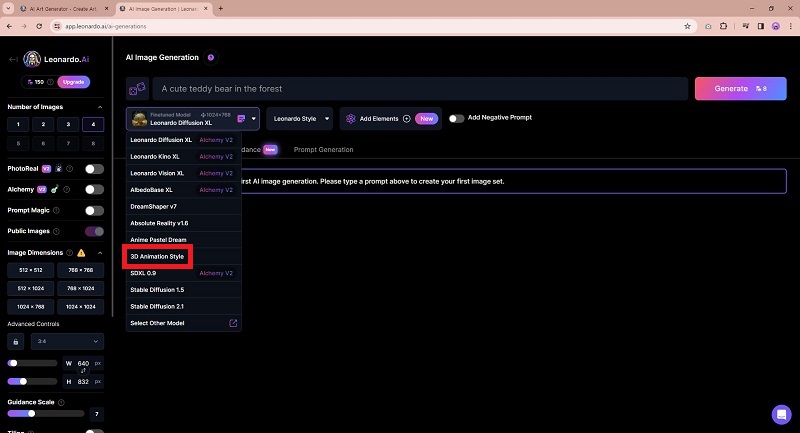Toggle the Prompt Magic switch
Viewport: 800px width, 433px height.
pos(94,211)
